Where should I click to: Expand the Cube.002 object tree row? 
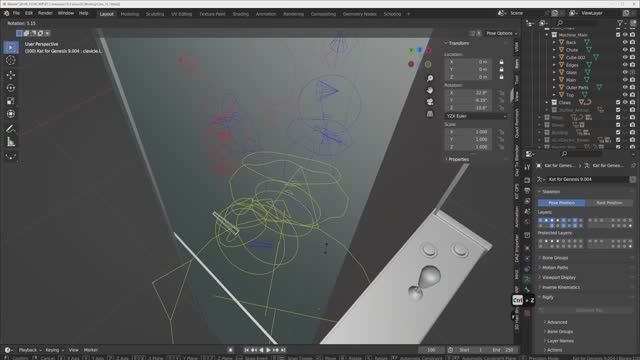554,58
